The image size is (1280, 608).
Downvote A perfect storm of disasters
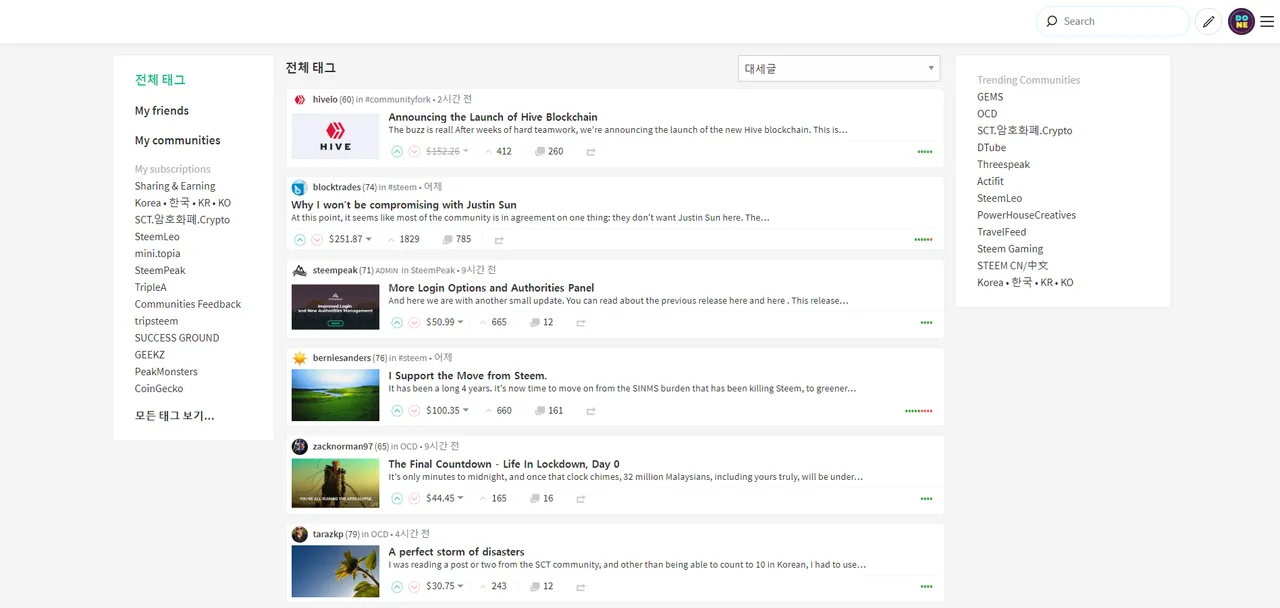[x=414, y=586]
